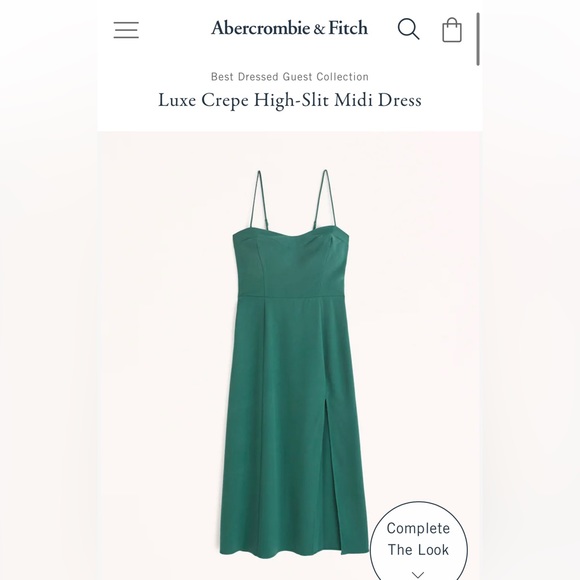This screenshot has height=580, width=580.
Task: Expand the chevron below Complete The Look
Action: tap(418, 574)
